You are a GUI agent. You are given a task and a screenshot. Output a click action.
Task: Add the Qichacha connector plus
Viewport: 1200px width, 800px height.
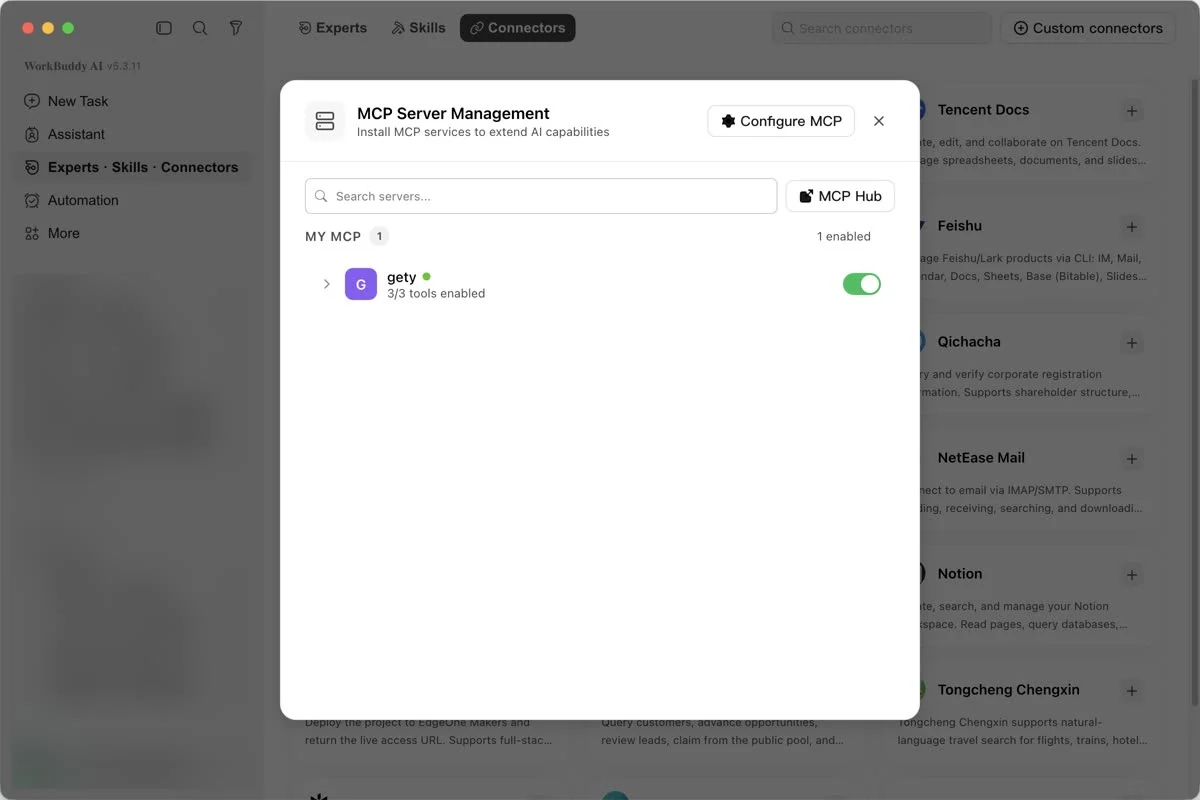click(x=1132, y=343)
